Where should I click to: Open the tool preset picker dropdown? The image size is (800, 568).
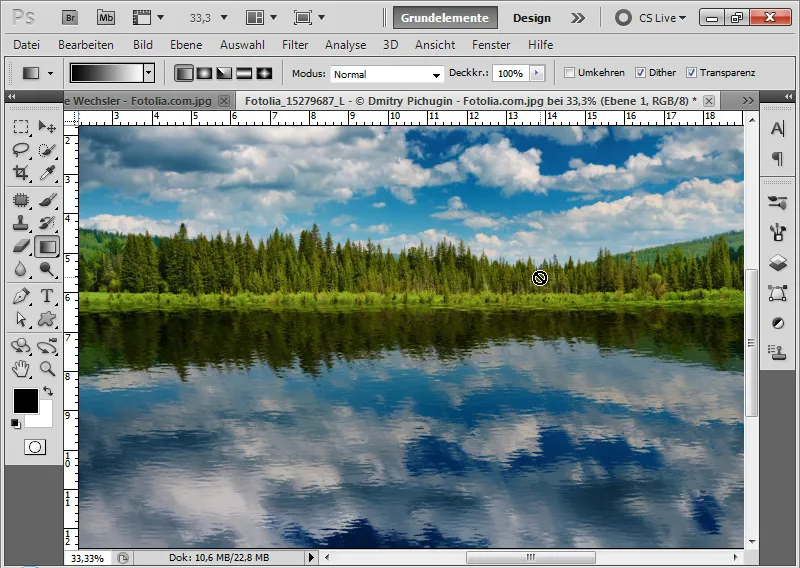(x=50, y=73)
